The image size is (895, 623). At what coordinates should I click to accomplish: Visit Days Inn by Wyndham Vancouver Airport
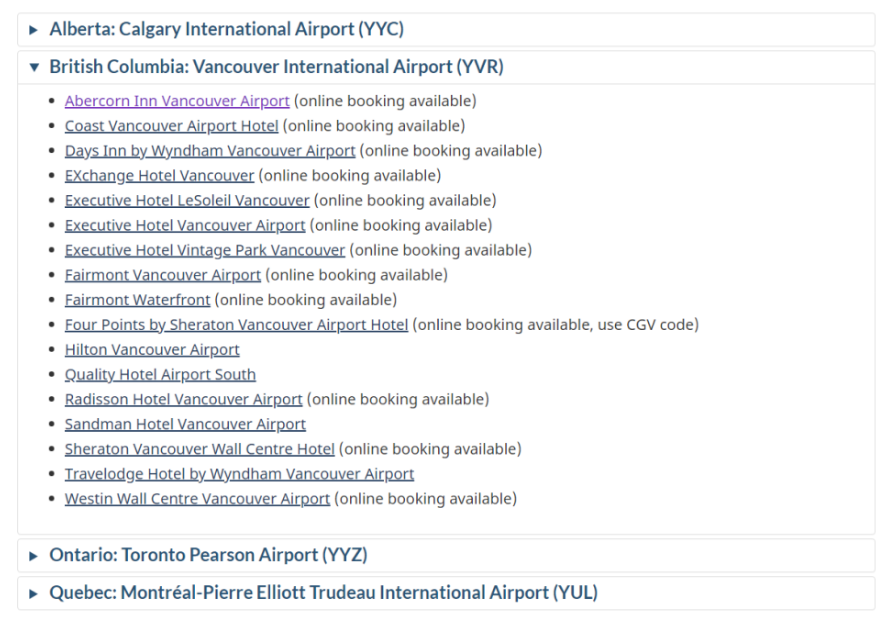pyautogui.click(x=209, y=151)
